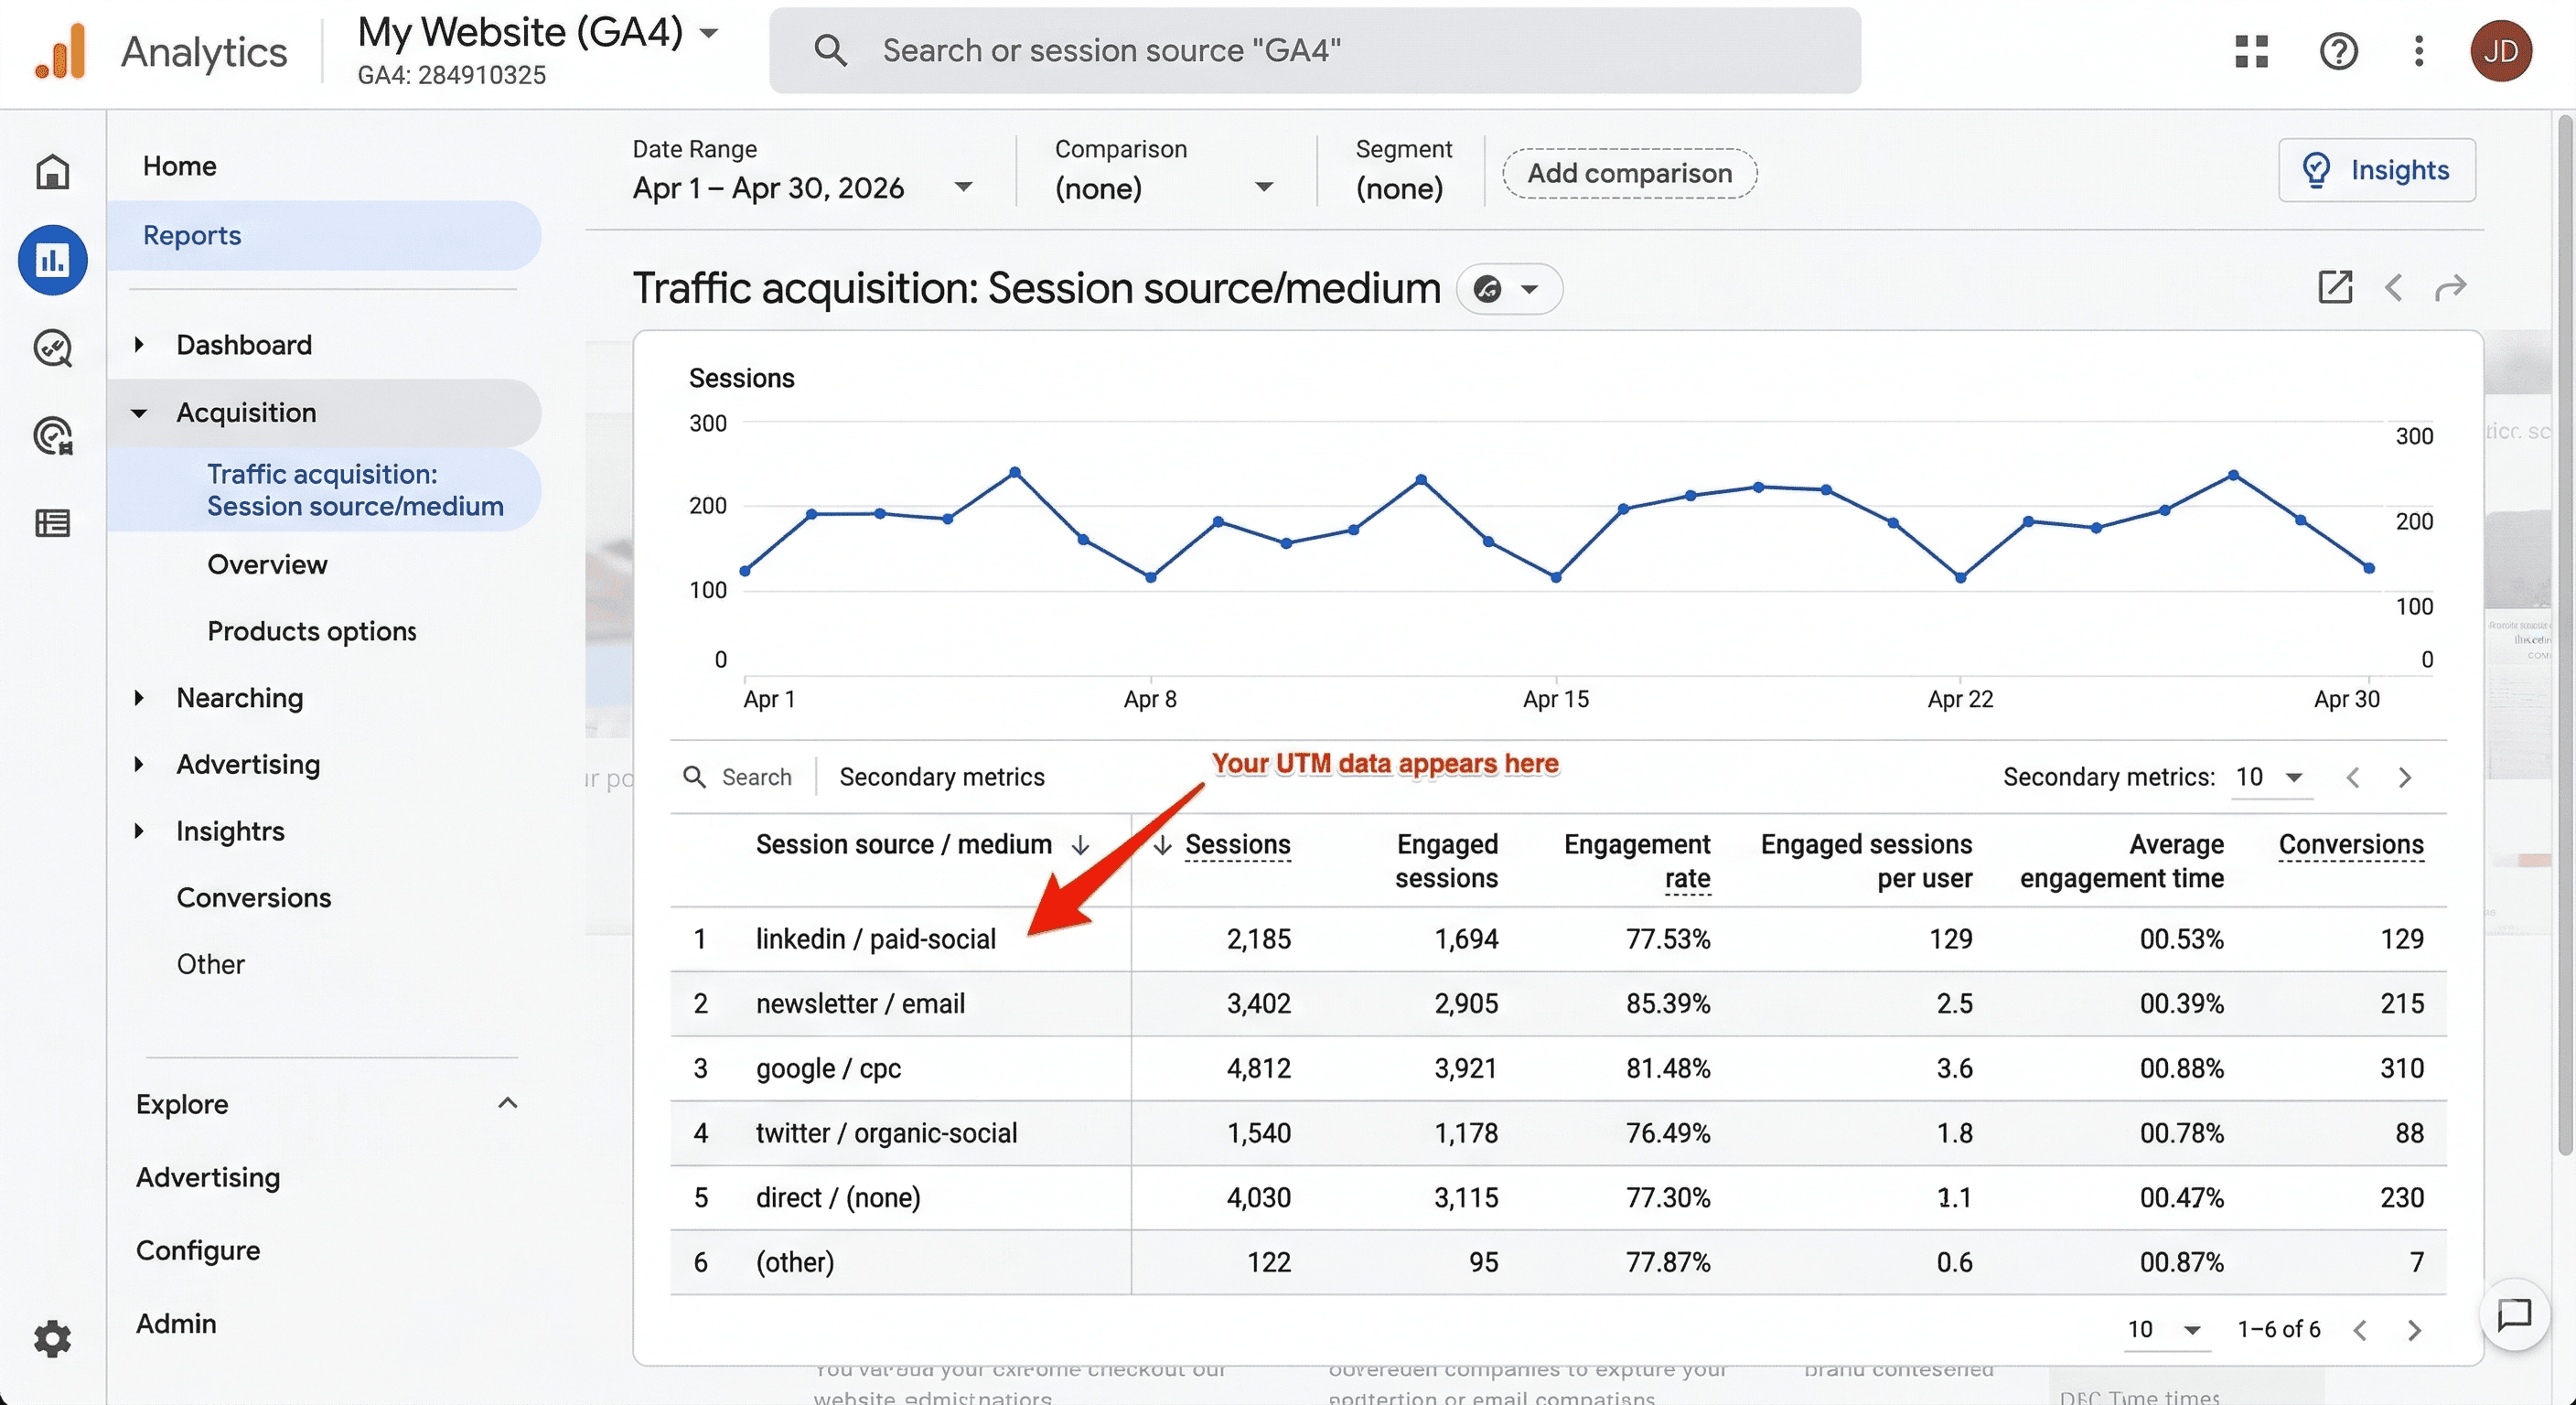This screenshot has width=2576, height=1405.
Task: Click the Home icon in the sidebar
Action: [x=52, y=172]
